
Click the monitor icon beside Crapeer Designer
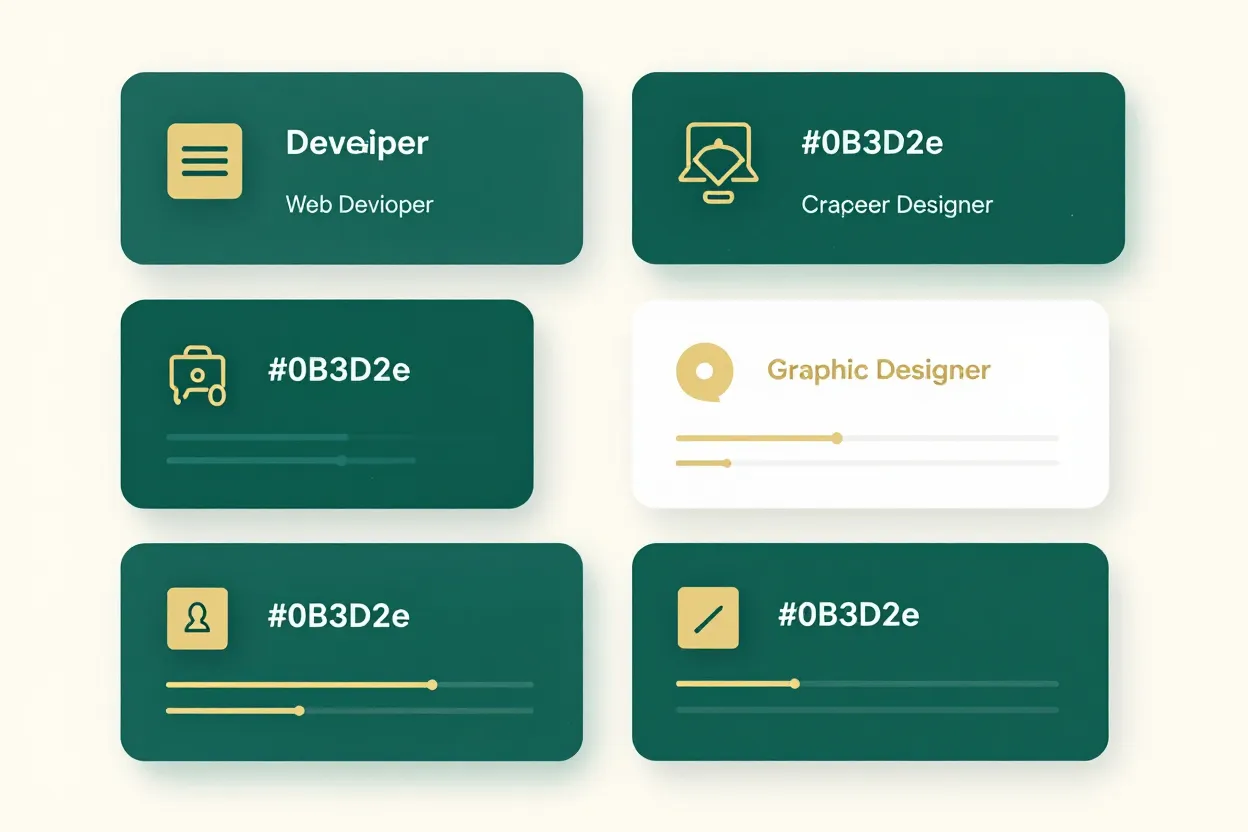[717, 163]
